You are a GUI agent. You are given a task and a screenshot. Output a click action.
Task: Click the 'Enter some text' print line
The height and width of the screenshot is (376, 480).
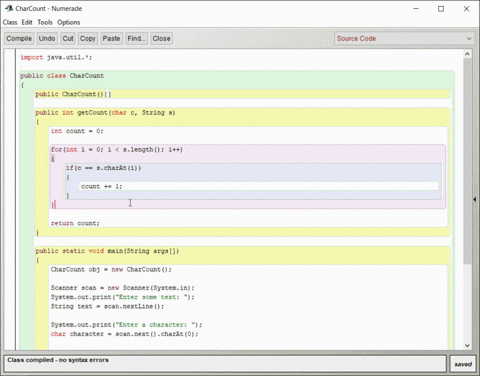(x=122, y=297)
